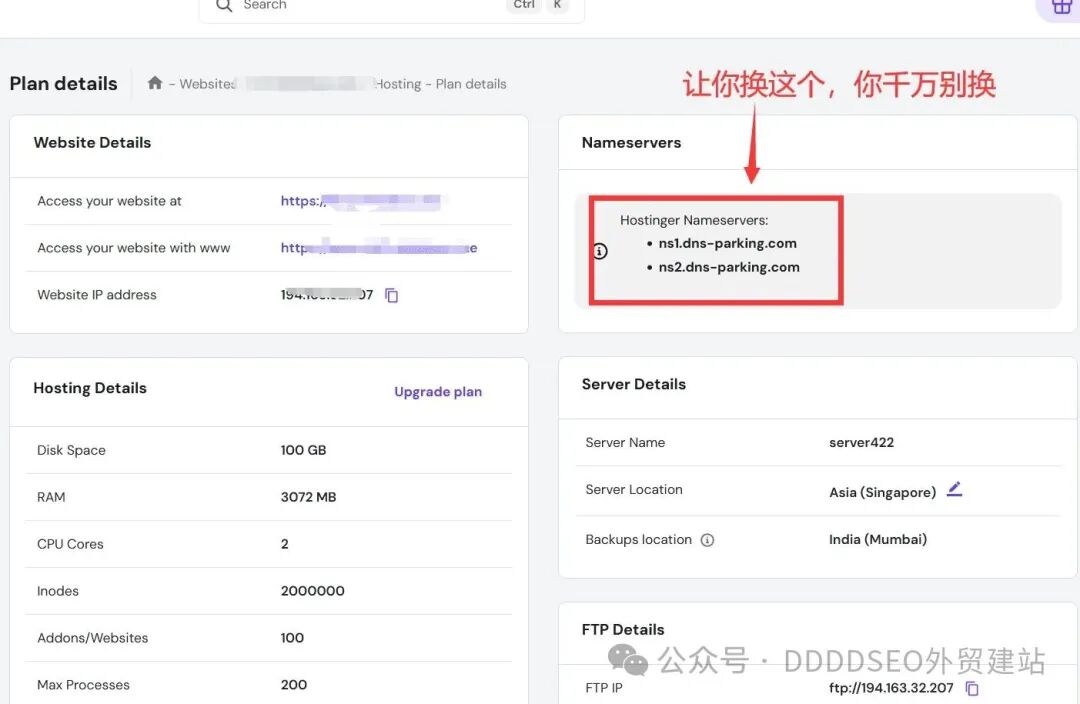
Task: Click the search magnifier icon
Action: [224, 5]
